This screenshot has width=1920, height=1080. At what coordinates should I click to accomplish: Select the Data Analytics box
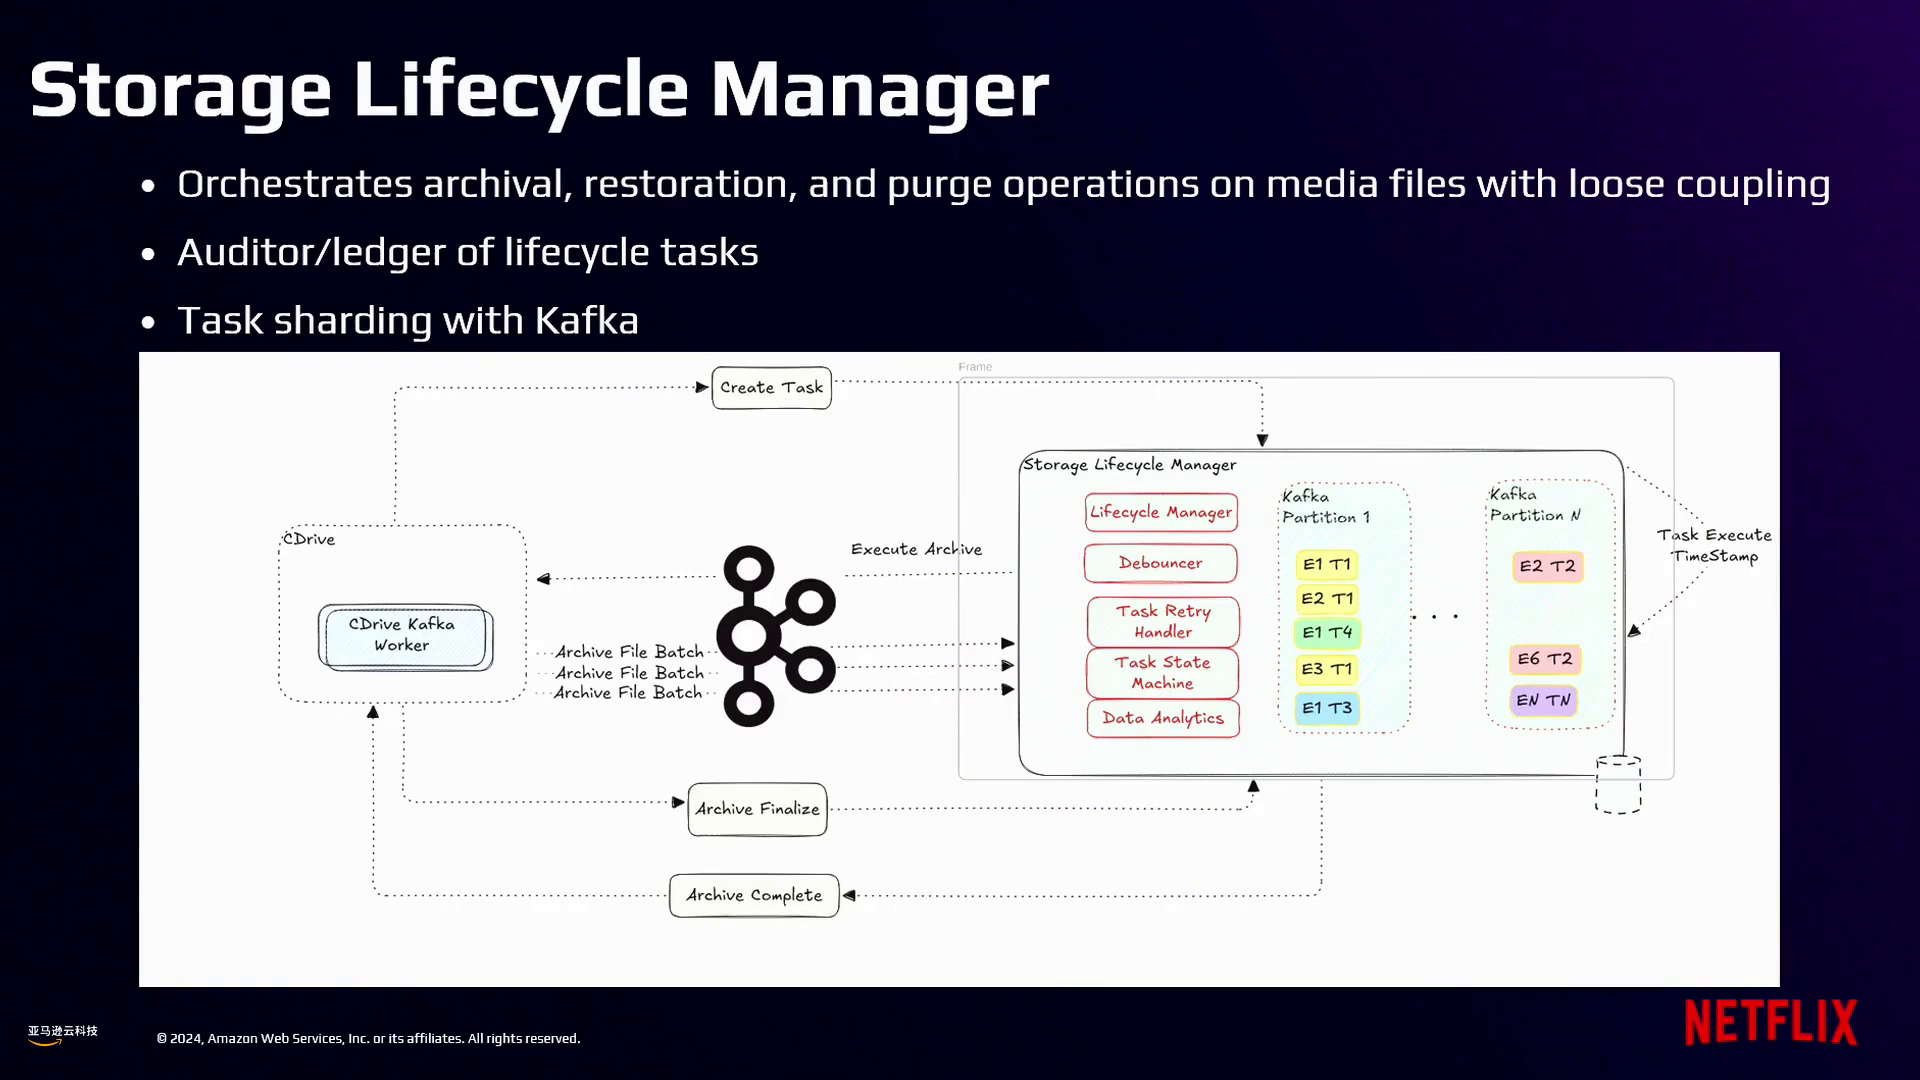click(1163, 718)
